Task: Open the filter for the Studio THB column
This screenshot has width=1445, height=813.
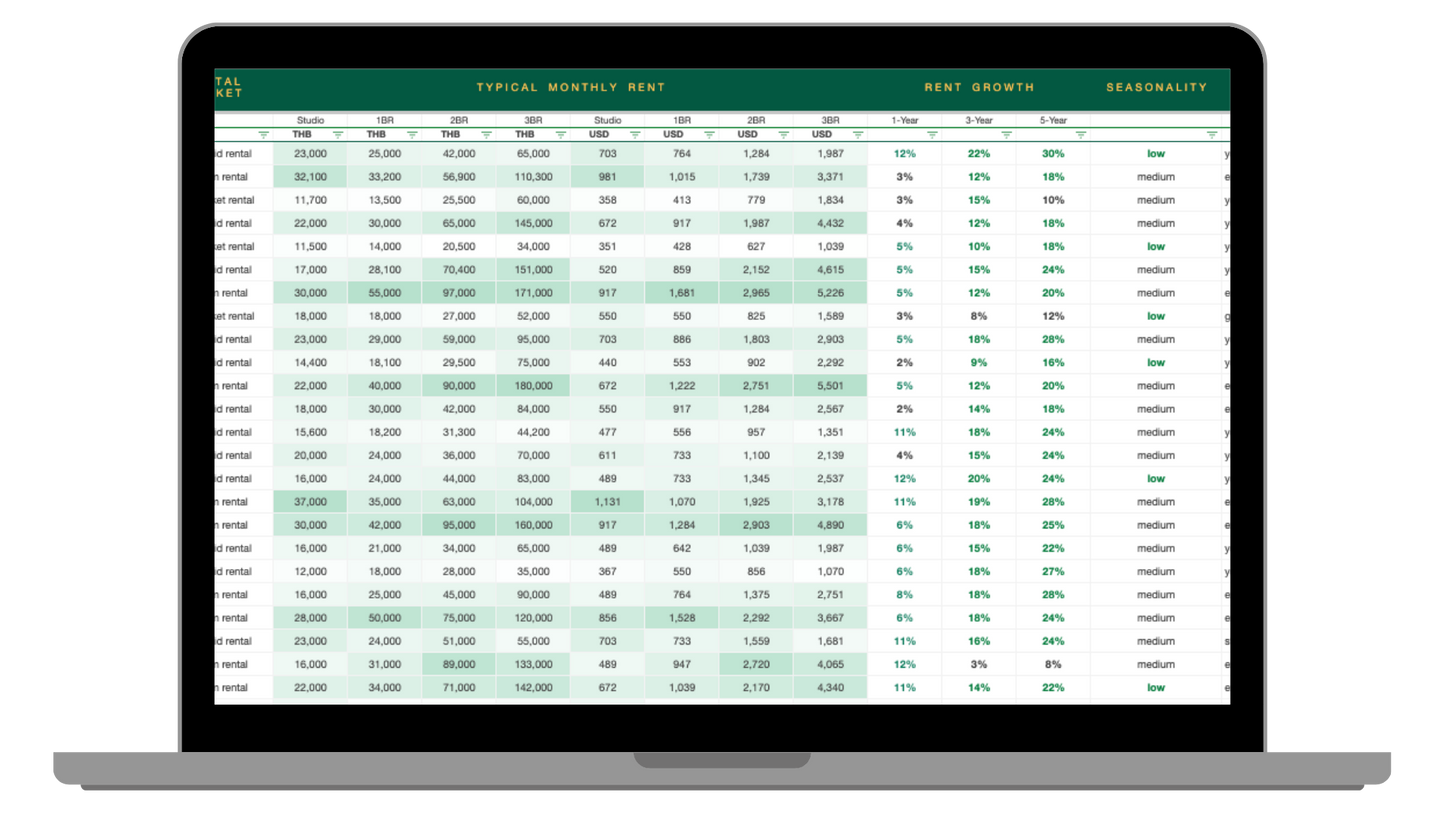Action: pyautogui.click(x=338, y=133)
